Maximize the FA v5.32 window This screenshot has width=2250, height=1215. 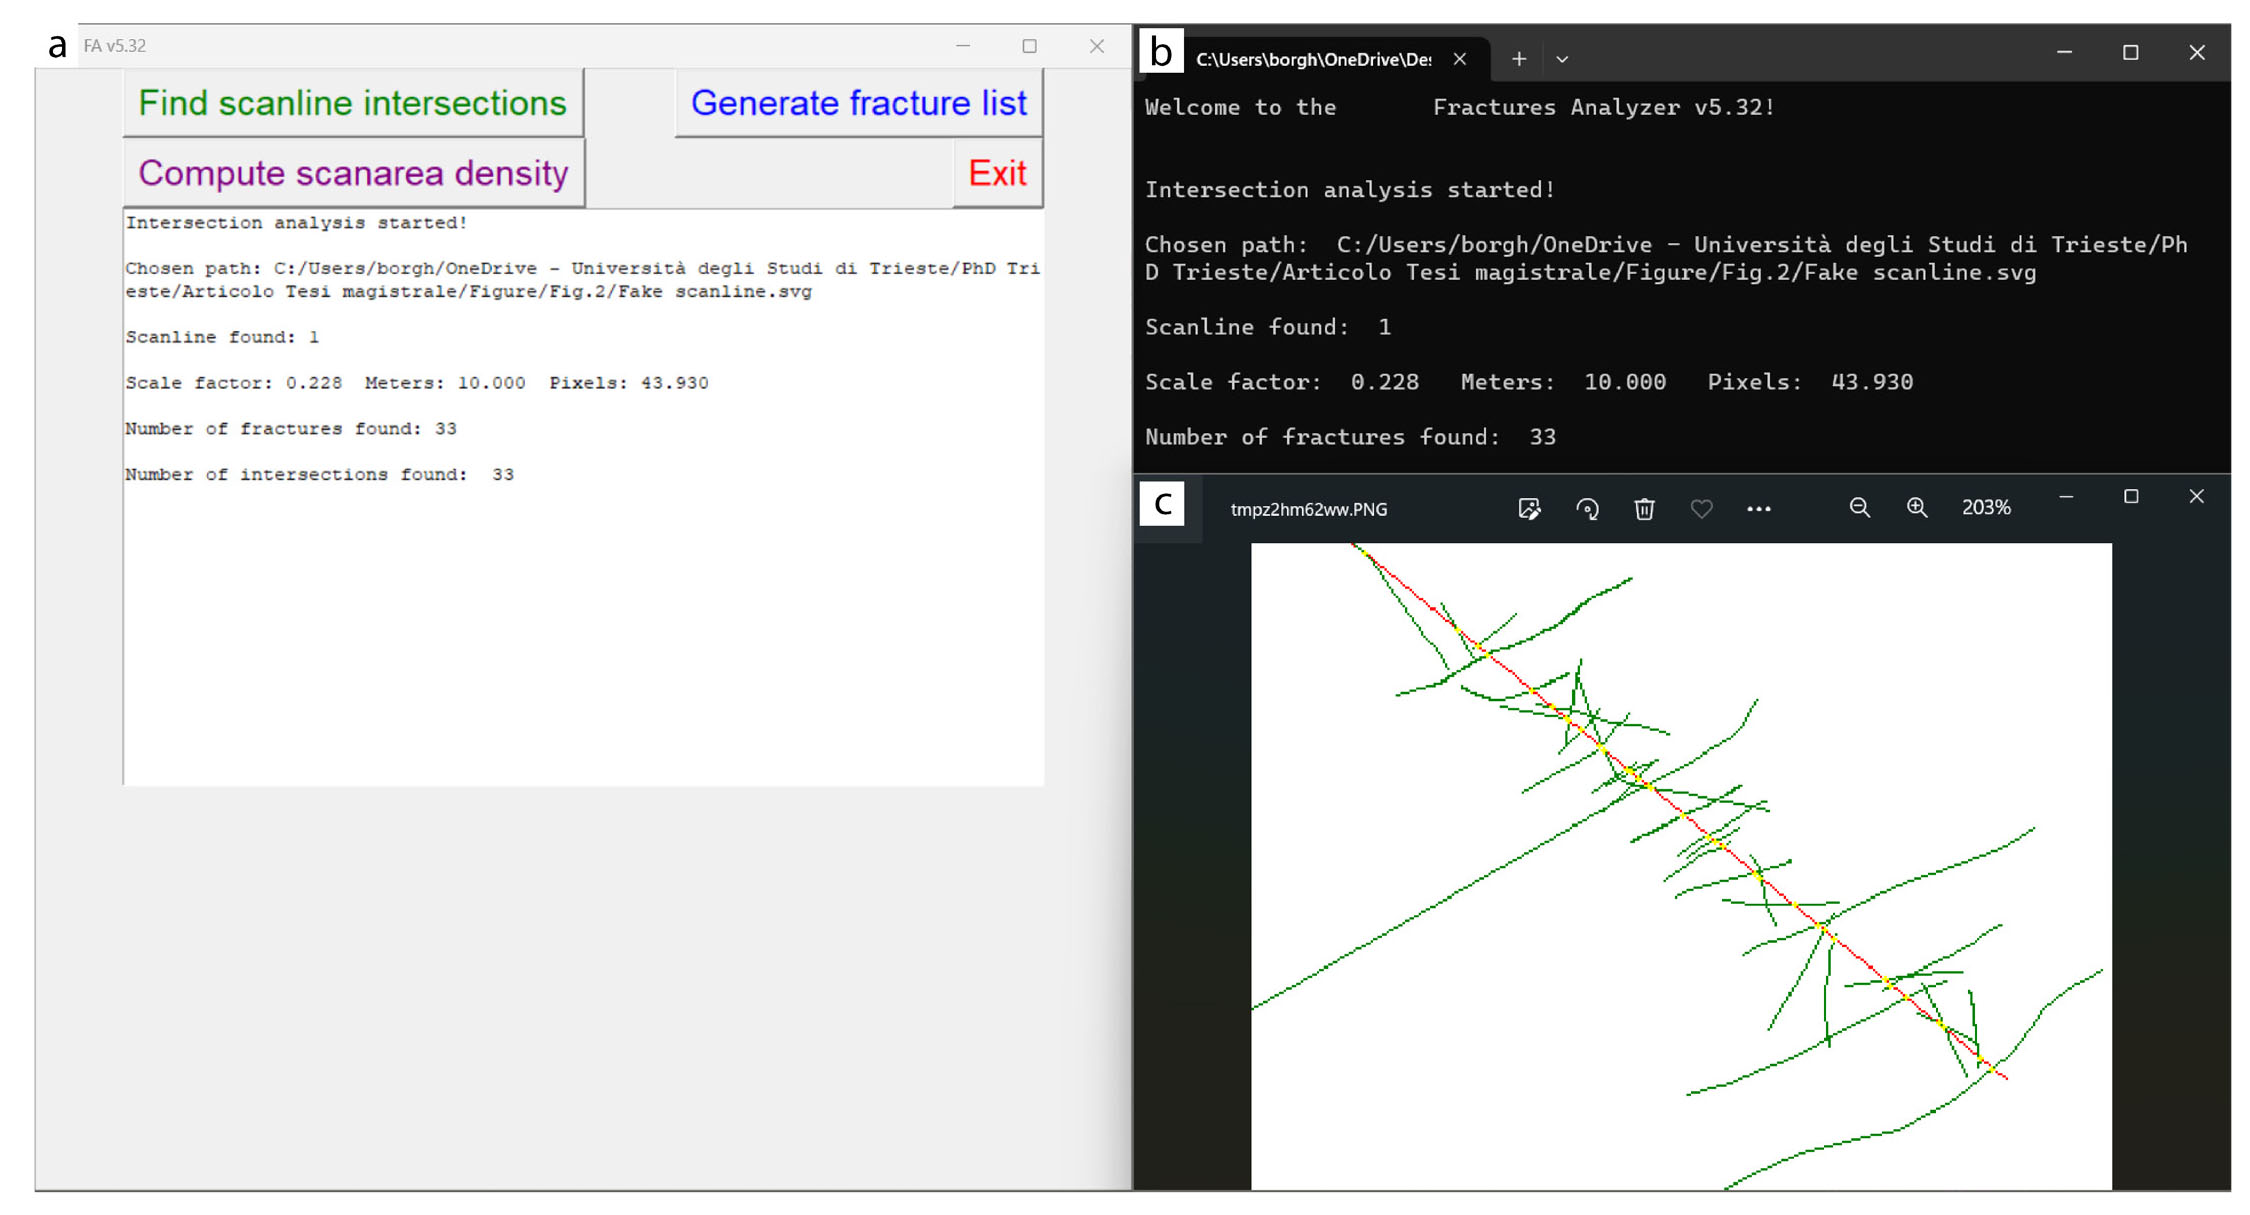pyautogui.click(x=1029, y=46)
